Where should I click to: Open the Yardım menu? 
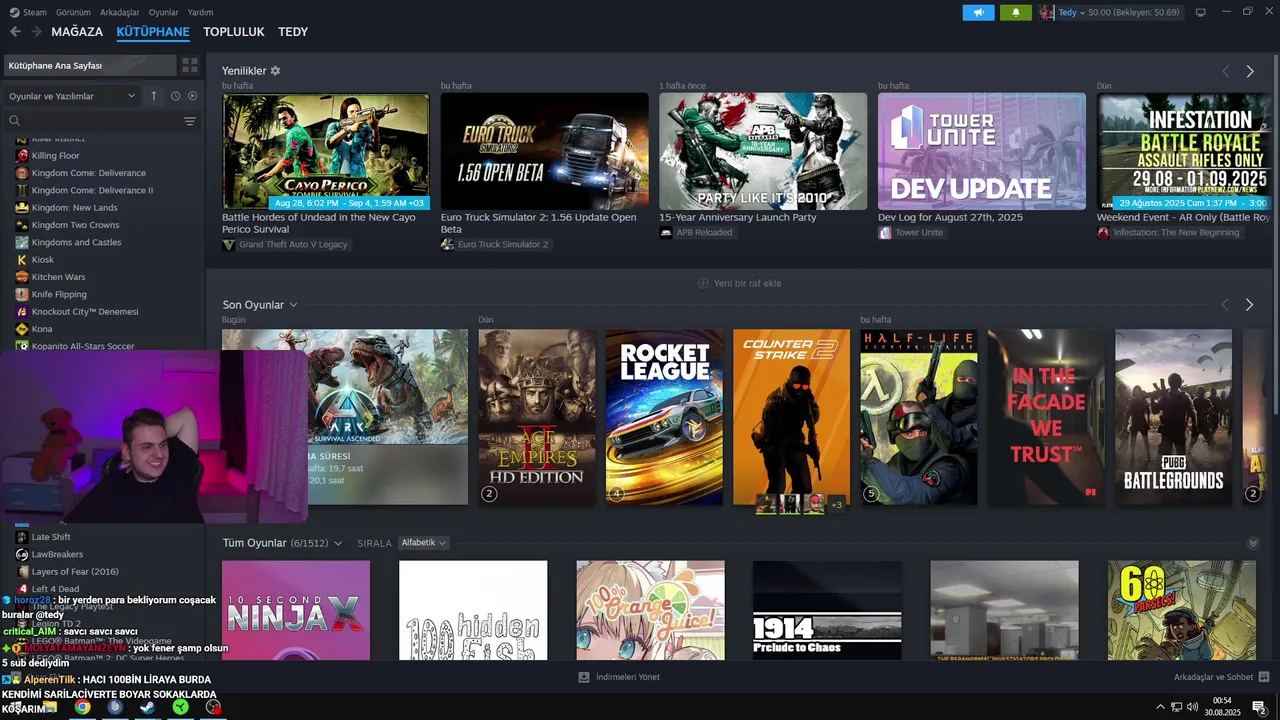tap(201, 12)
